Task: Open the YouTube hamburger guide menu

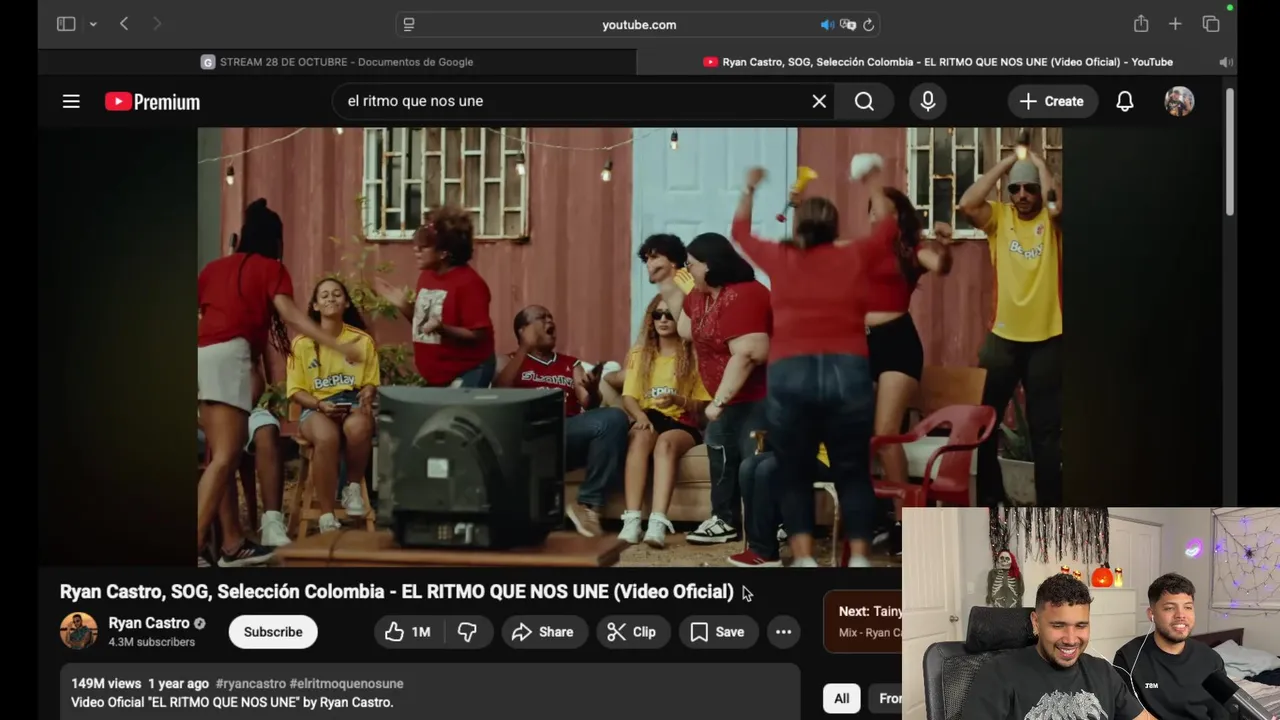Action: (x=71, y=101)
